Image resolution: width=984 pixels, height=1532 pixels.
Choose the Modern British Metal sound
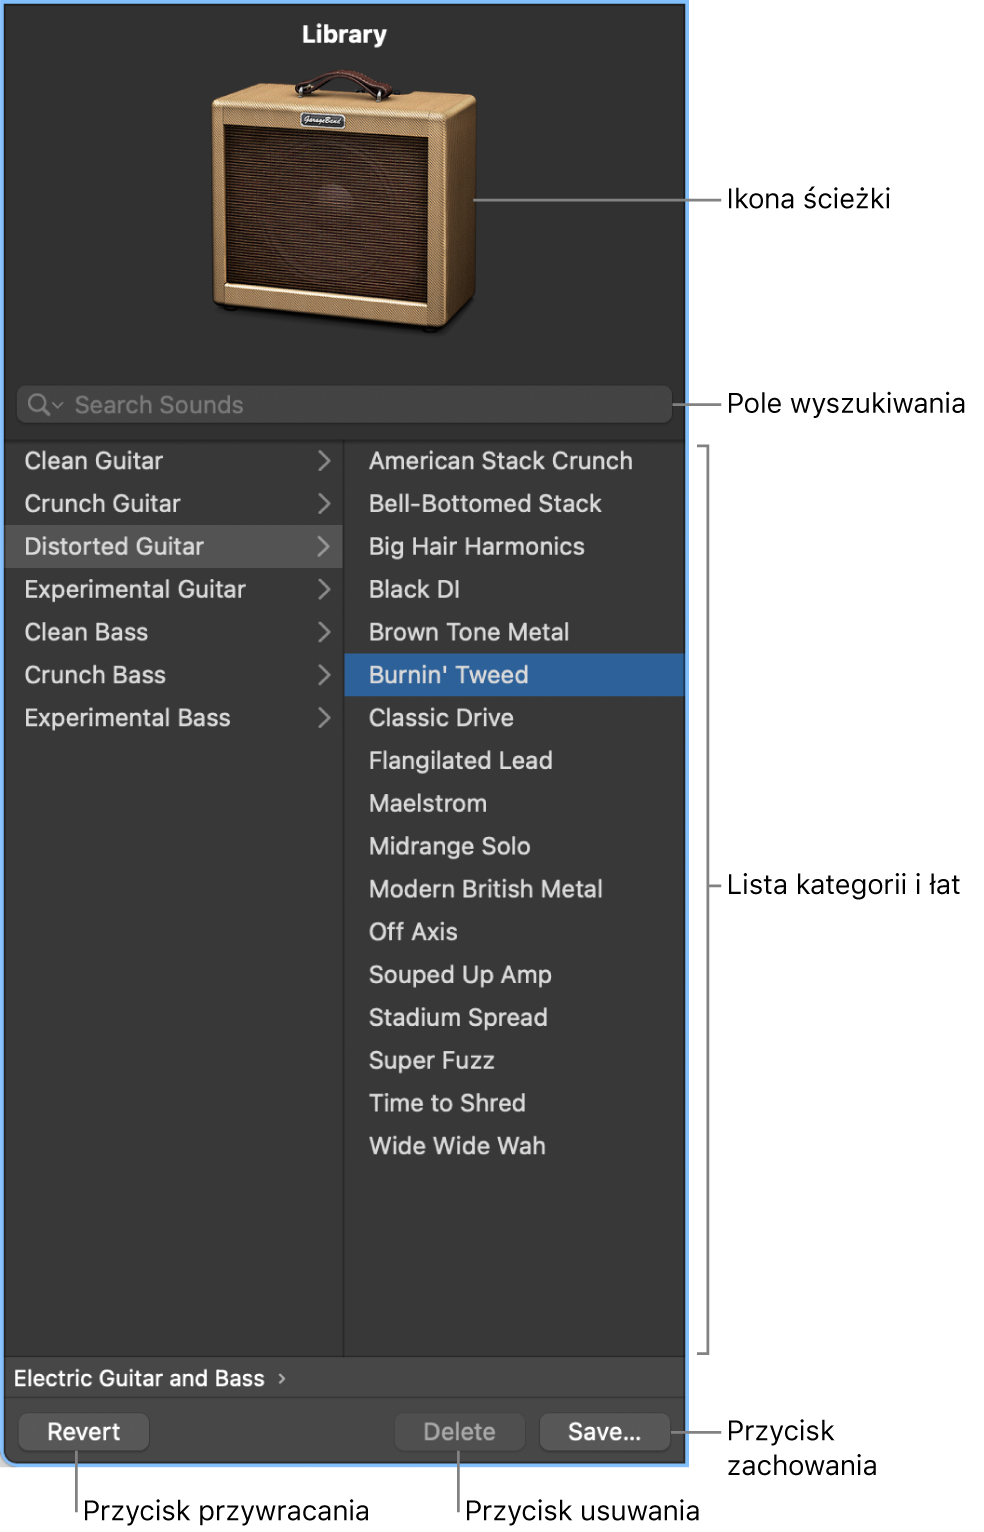[485, 889]
